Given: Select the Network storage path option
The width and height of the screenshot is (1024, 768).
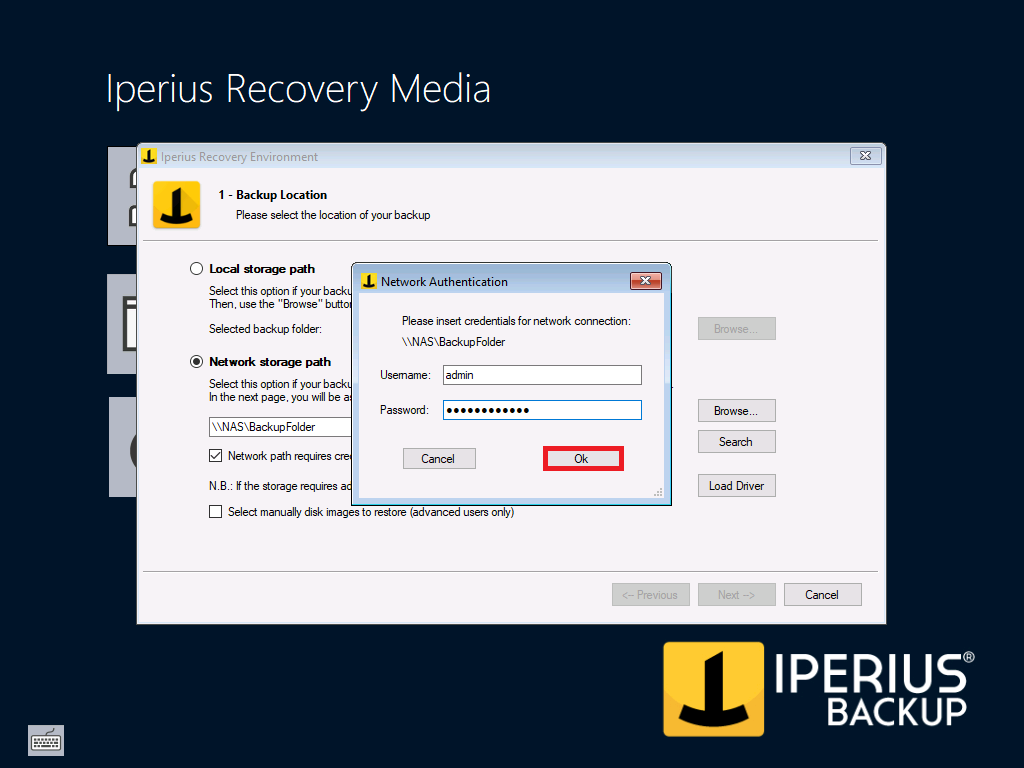Looking at the screenshot, I should [196, 362].
